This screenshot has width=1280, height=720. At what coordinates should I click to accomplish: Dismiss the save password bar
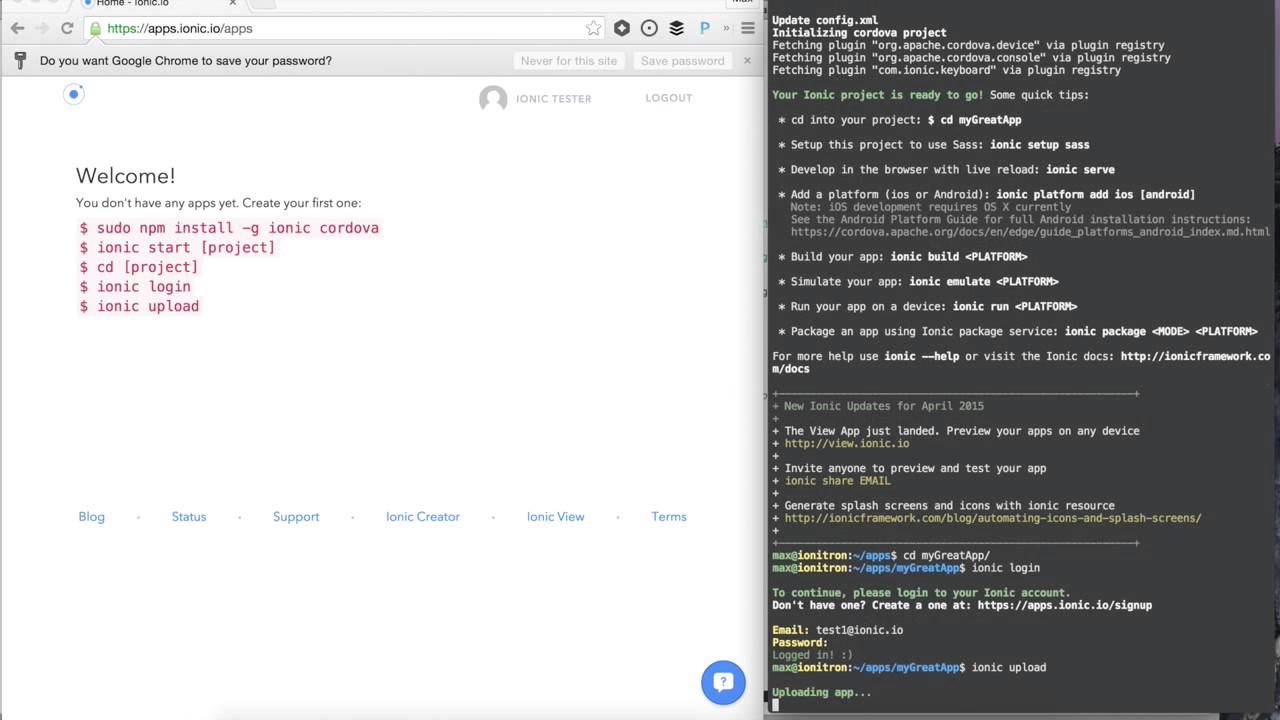tap(746, 60)
